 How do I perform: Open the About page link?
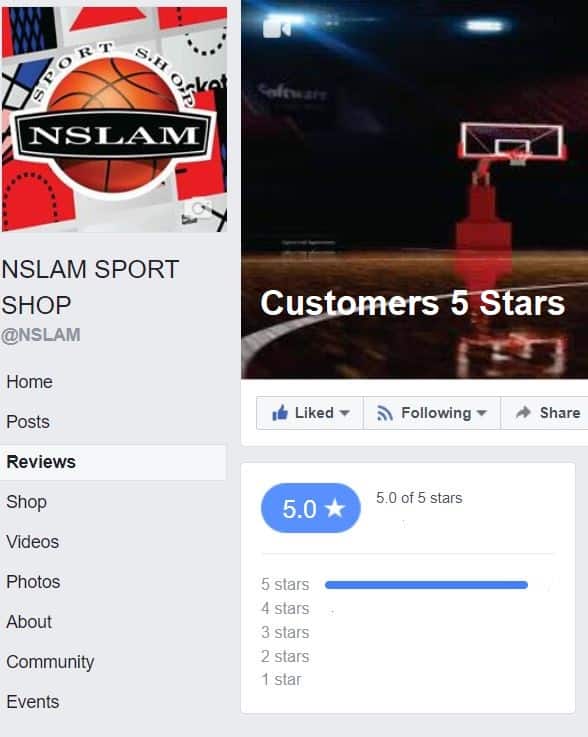point(29,622)
